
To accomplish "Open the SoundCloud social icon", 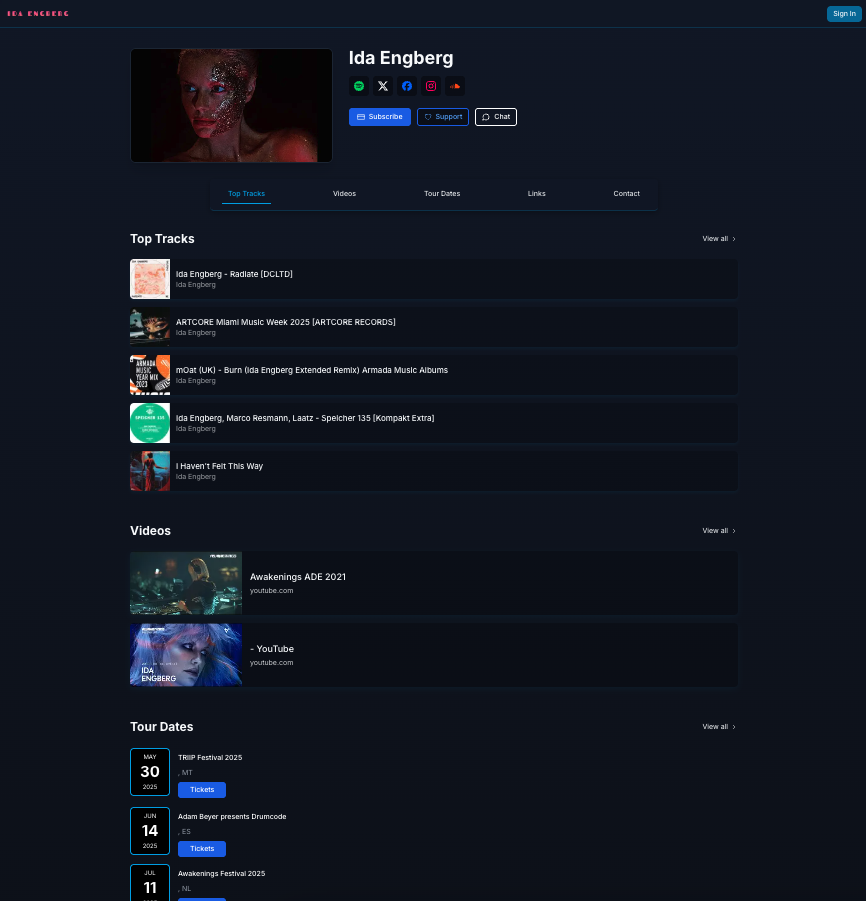I will [455, 87].
